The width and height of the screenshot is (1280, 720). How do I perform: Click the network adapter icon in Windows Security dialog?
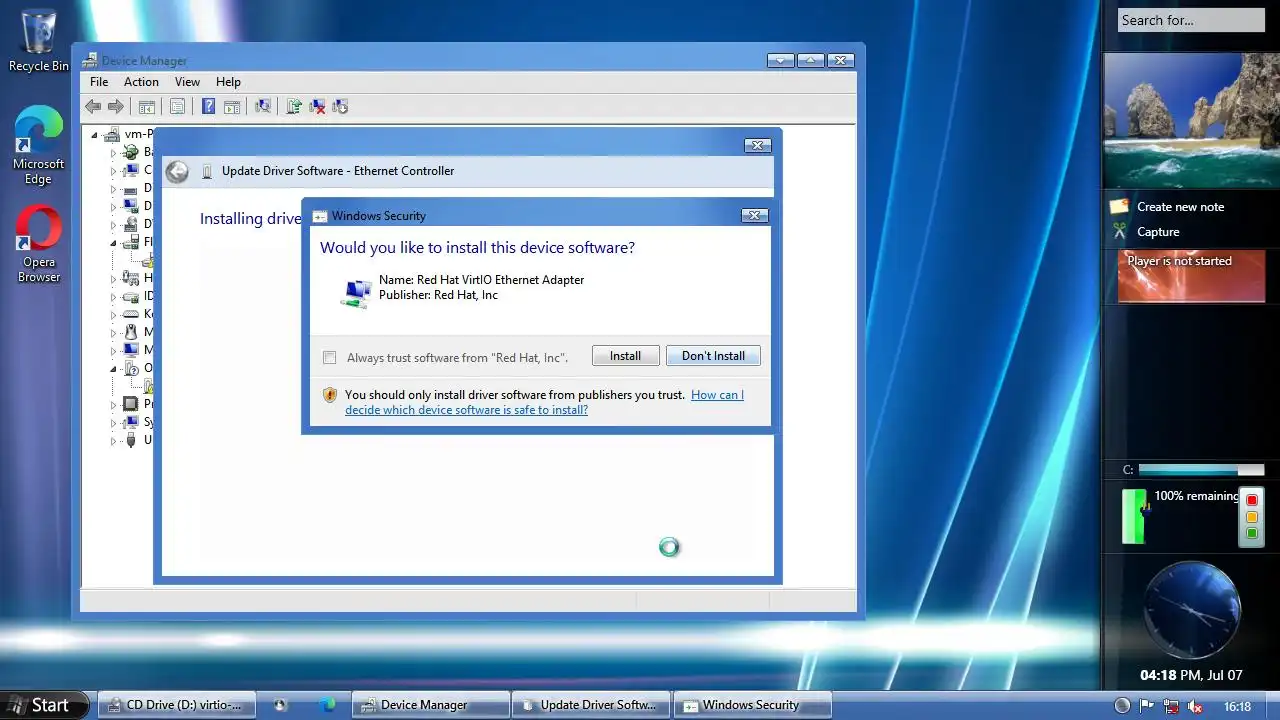point(356,292)
